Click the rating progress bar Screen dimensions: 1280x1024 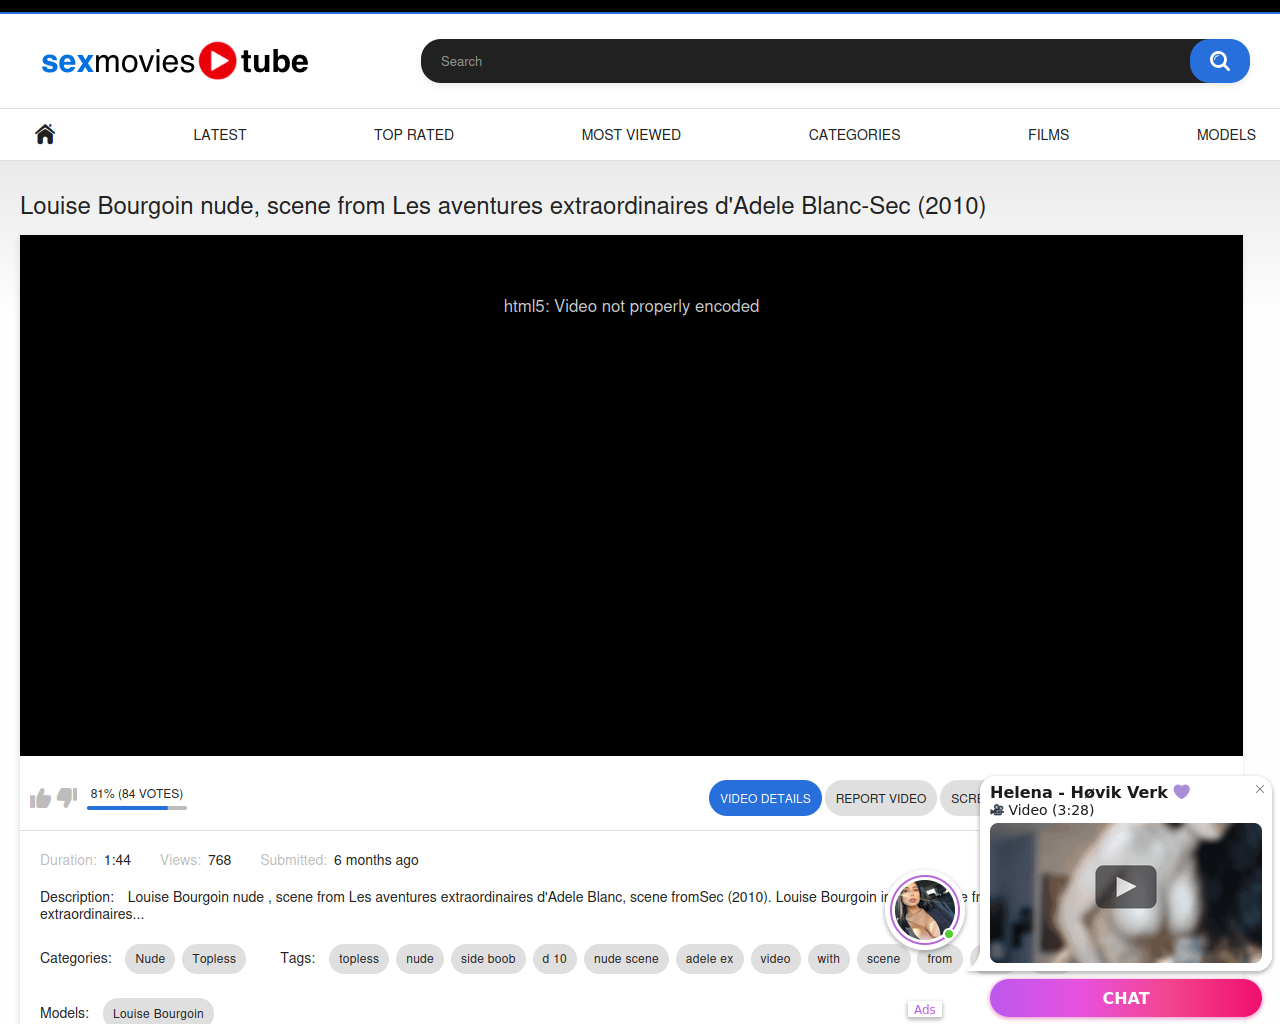point(135,808)
